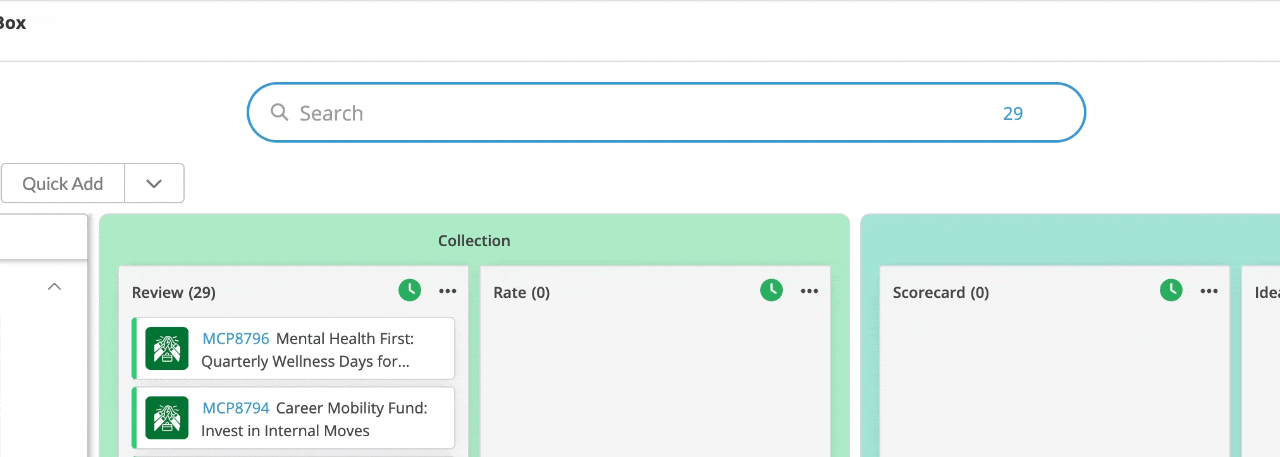Collapse the left panel with the chevron

pos(55,287)
